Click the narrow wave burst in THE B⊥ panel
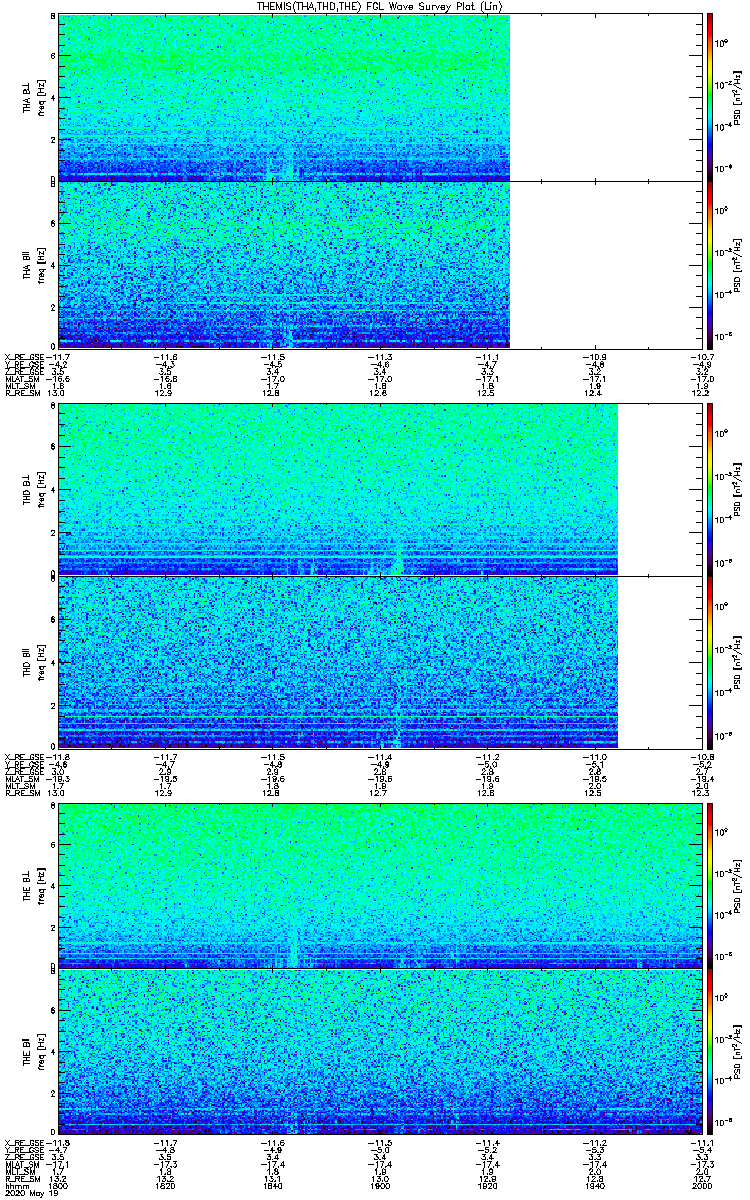 pos(294,945)
